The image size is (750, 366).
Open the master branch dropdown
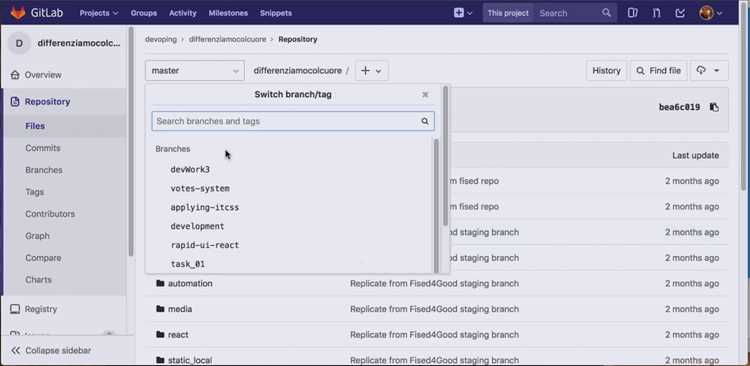[195, 70]
